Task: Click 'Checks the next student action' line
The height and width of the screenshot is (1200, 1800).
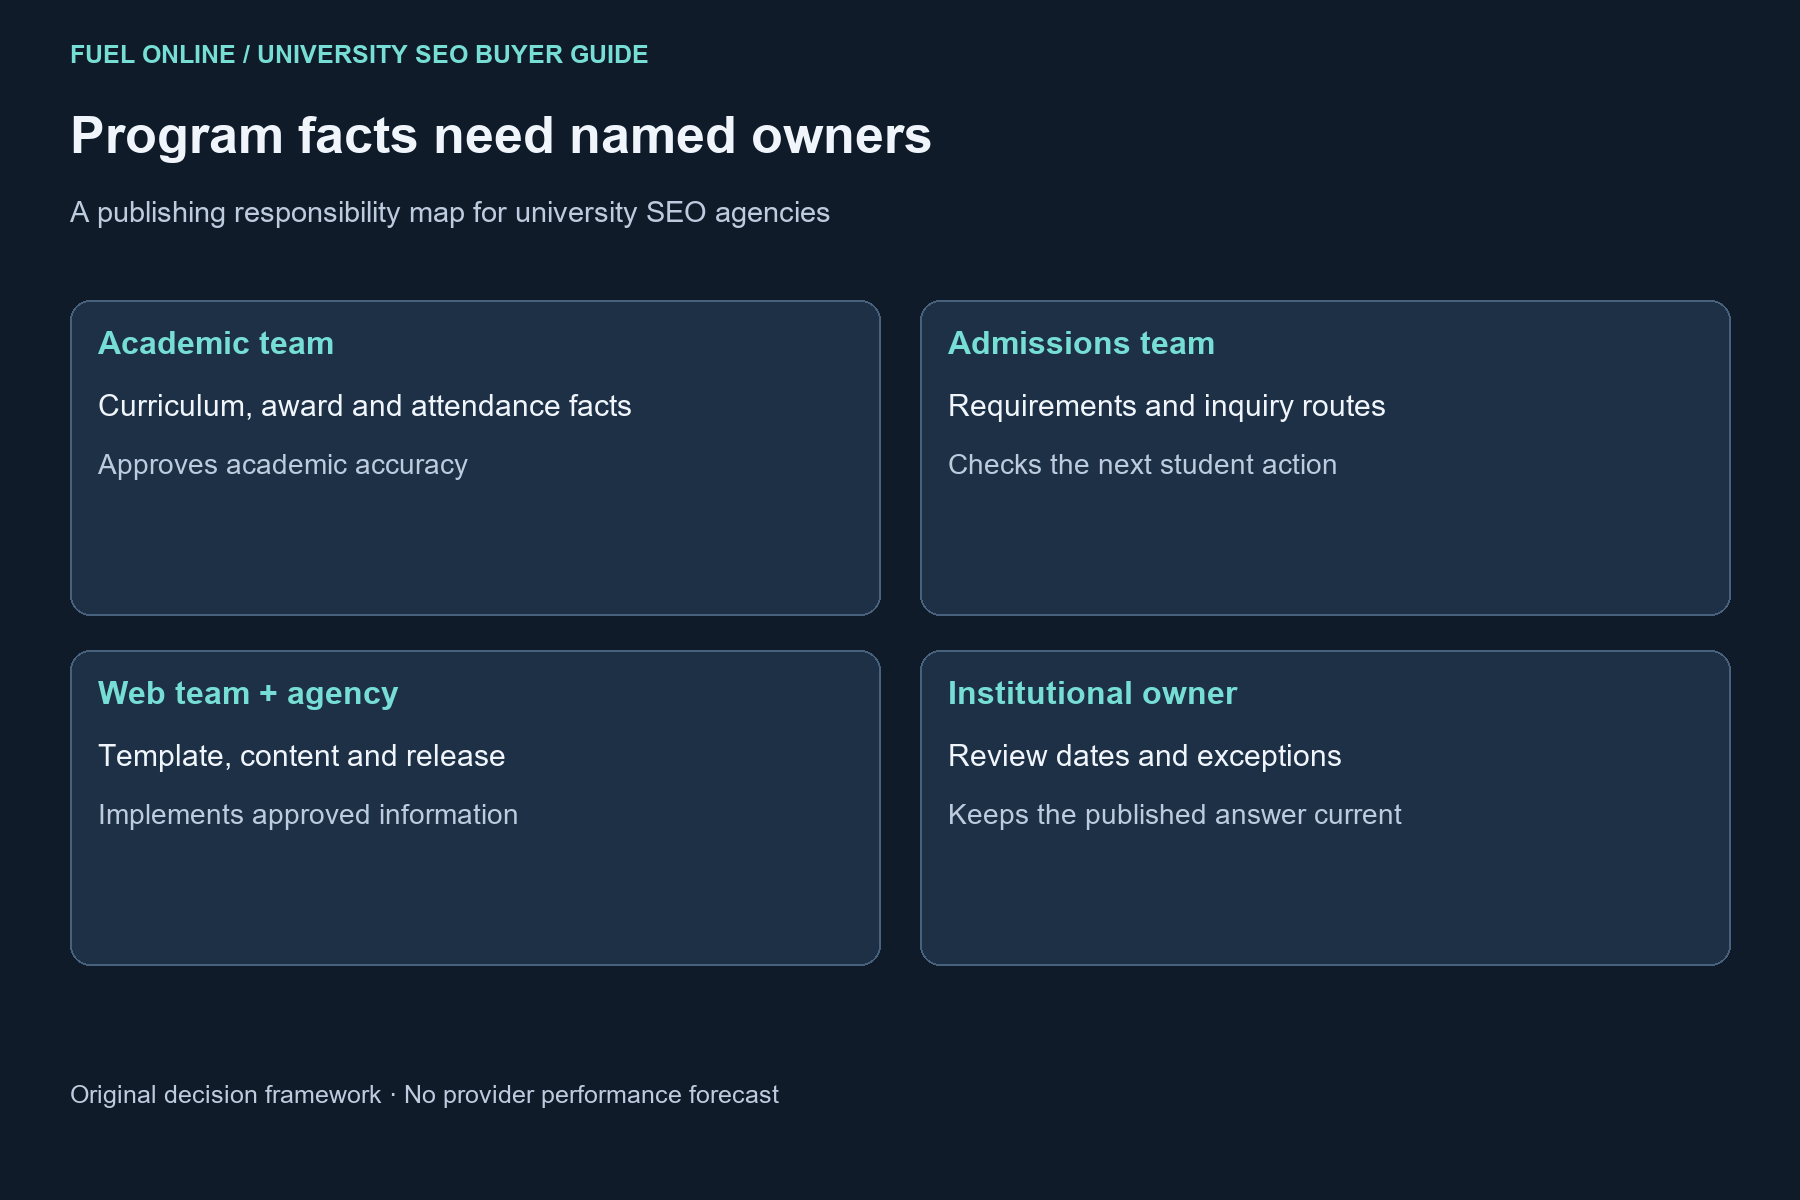Action: (1142, 465)
